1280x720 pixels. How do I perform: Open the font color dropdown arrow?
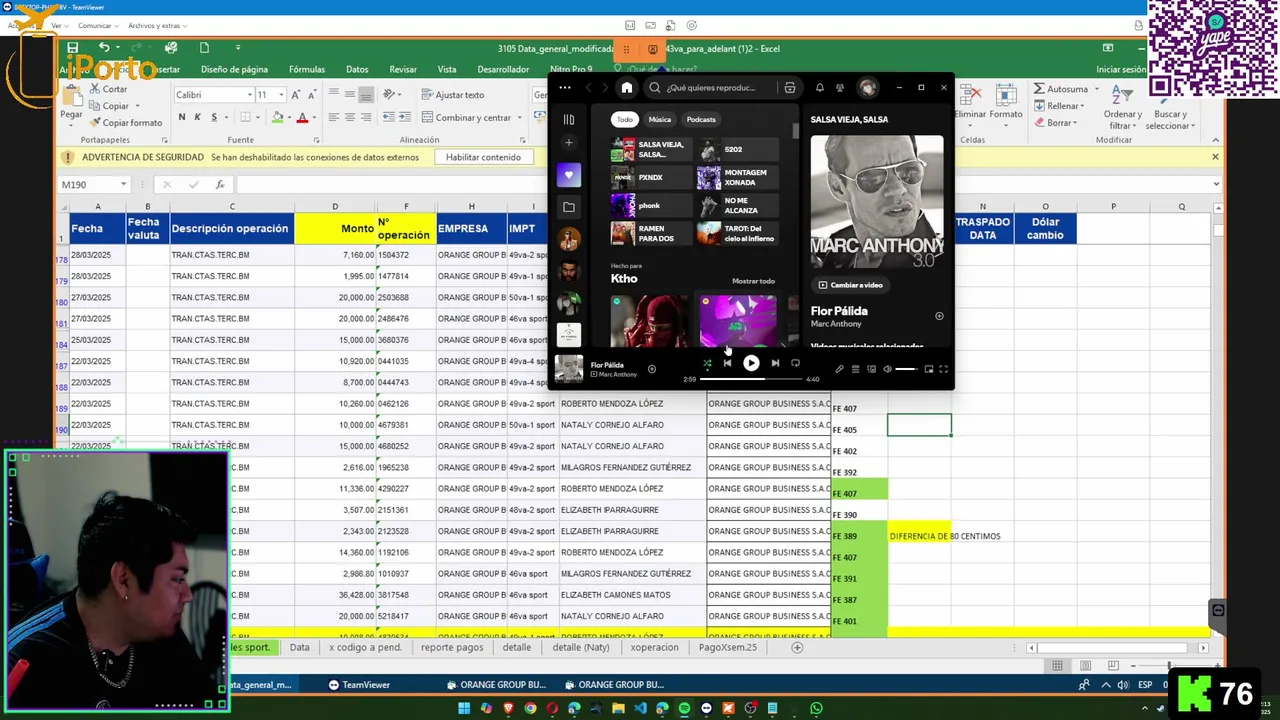pos(315,118)
